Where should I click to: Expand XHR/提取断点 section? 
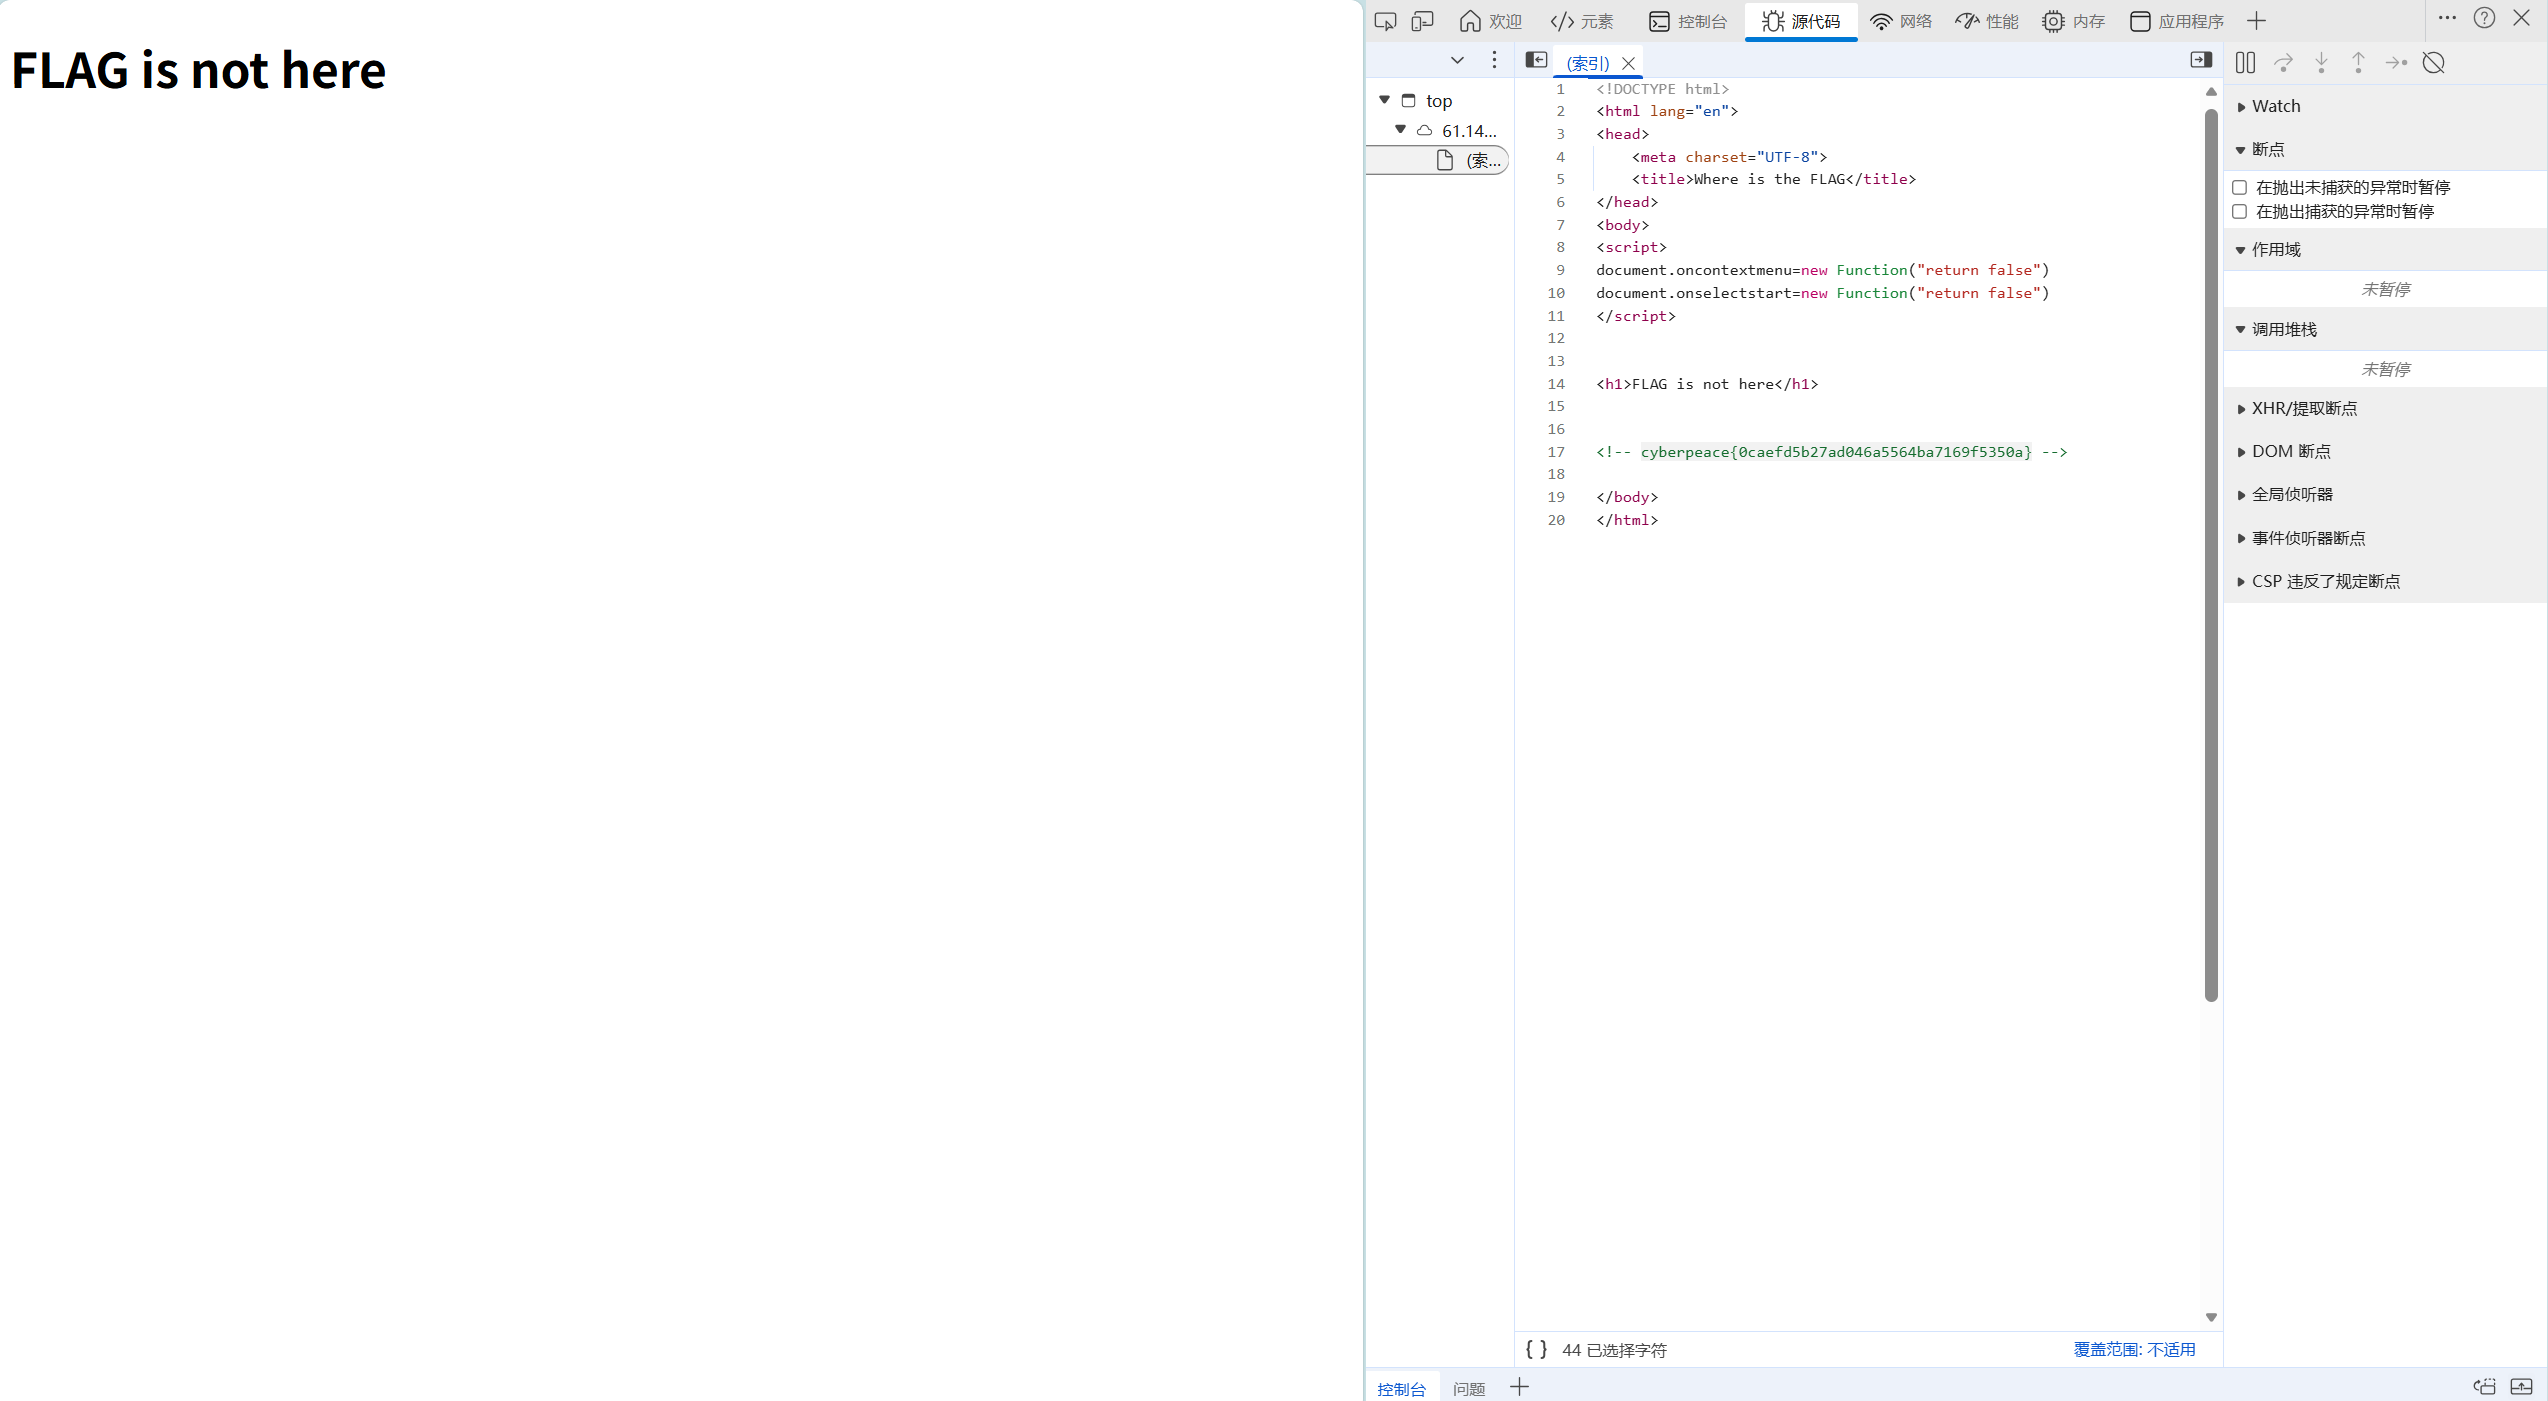[x=2303, y=408]
